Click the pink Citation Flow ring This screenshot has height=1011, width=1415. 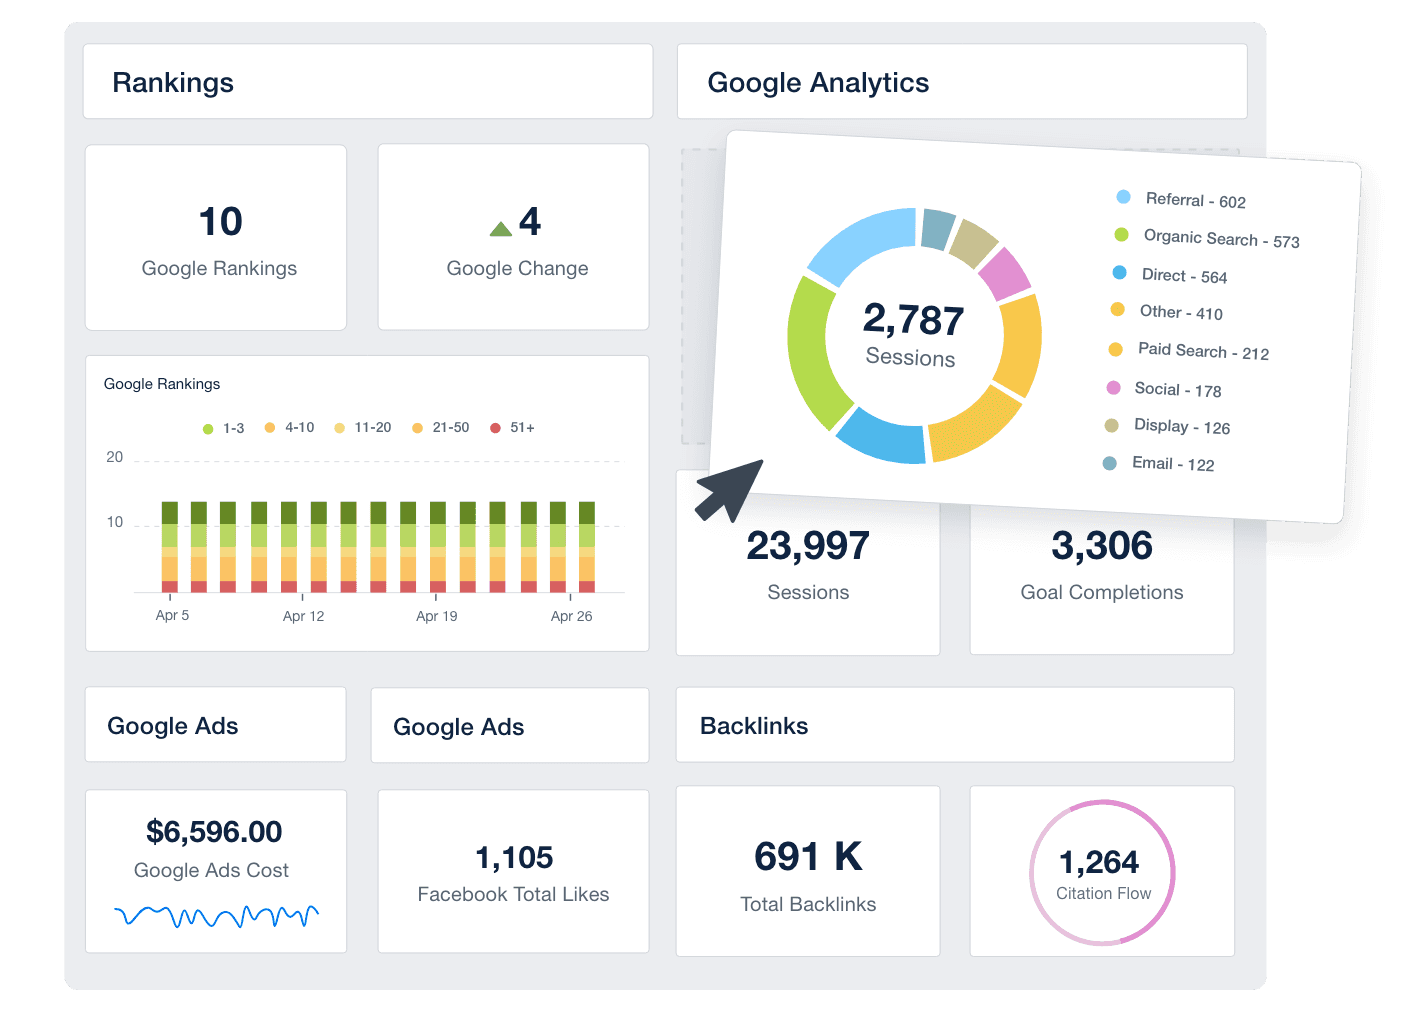pos(1101,871)
